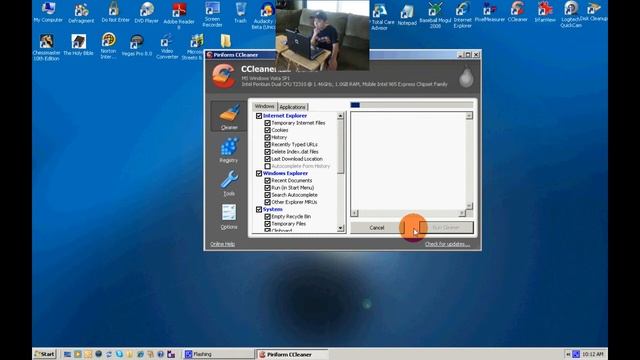Viewport: 640px width, 360px height.
Task: Launch Vegas Pro 8.0 desktop shortcut
Action: (x=137, y=46)
